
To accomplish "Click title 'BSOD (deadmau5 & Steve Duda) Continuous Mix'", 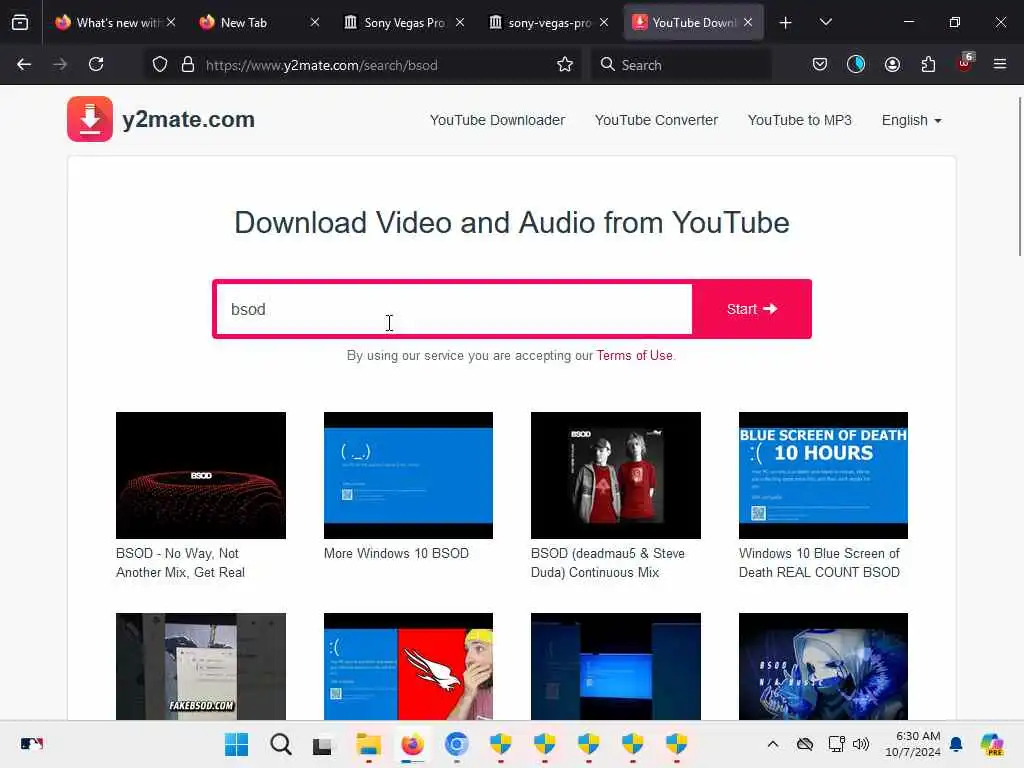I will tap(608, 562).
